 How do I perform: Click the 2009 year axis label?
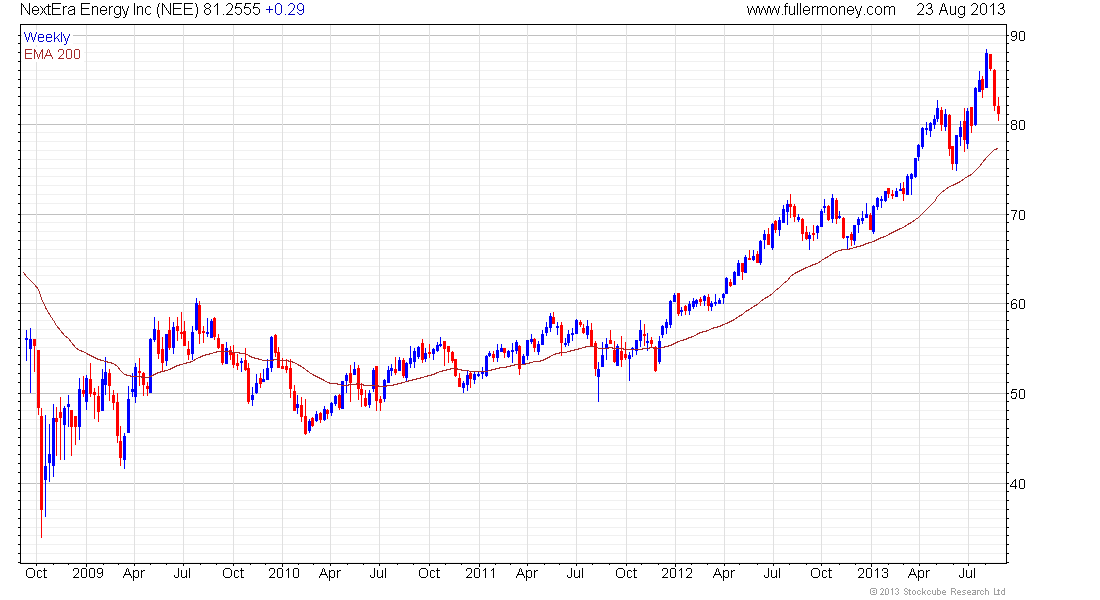click(x=88, y=573)
